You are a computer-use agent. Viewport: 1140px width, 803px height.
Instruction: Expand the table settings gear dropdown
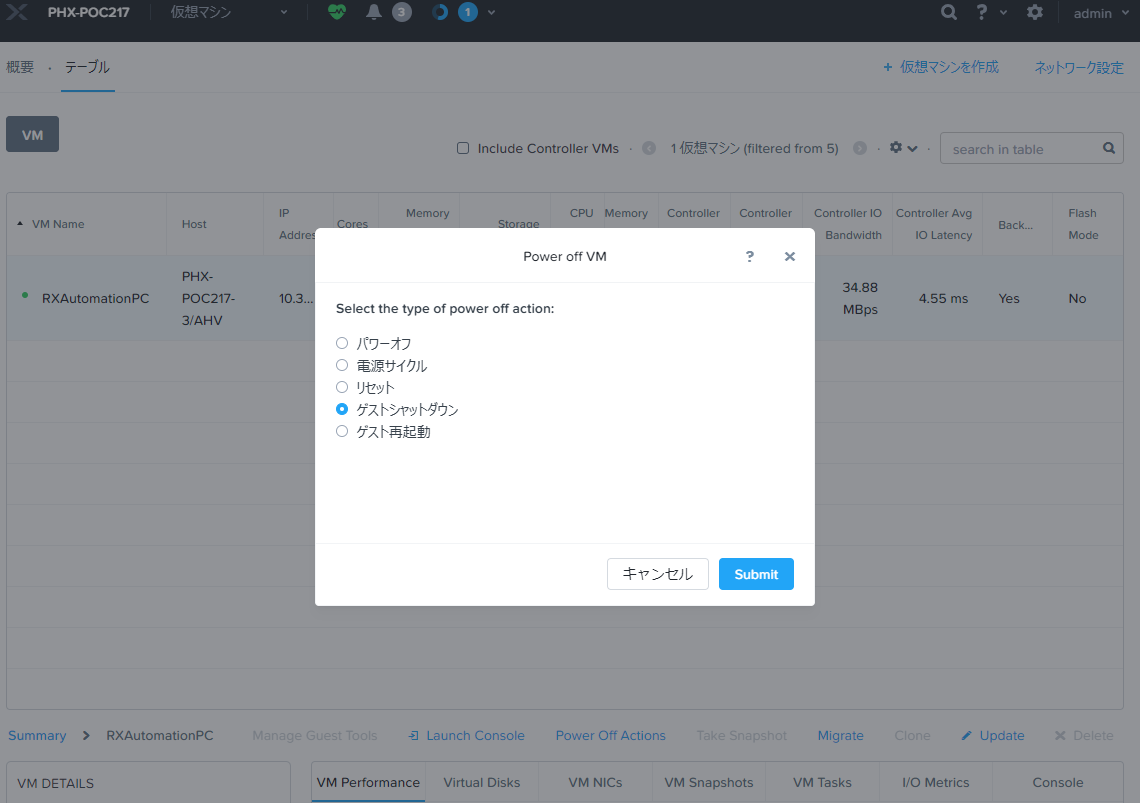coord(903,148)
